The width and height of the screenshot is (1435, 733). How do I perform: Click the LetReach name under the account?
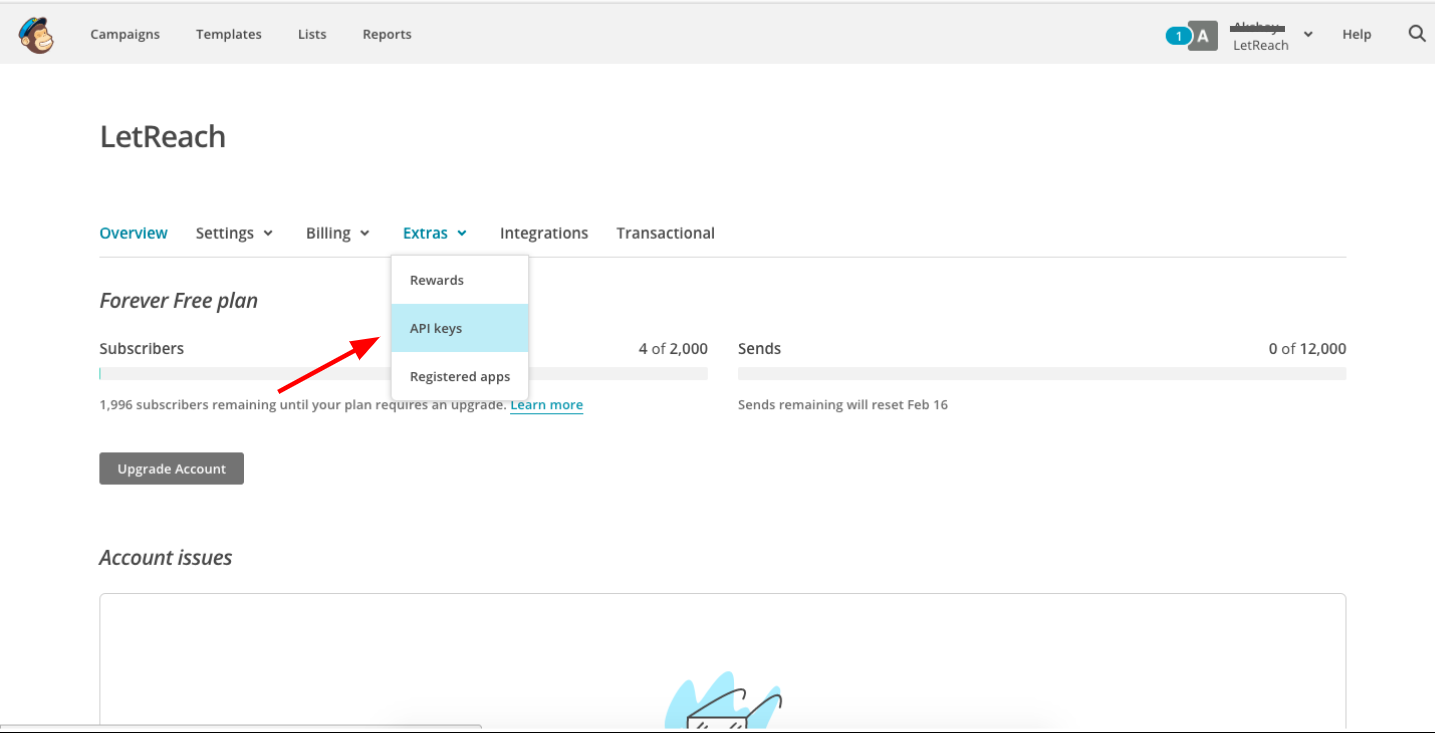point(1261,46)
